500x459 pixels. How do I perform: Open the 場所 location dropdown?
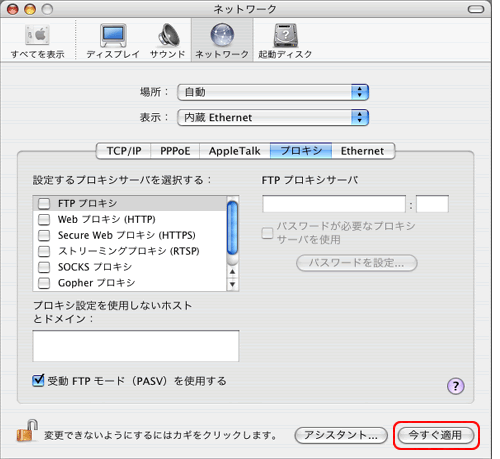click(273, 92)
